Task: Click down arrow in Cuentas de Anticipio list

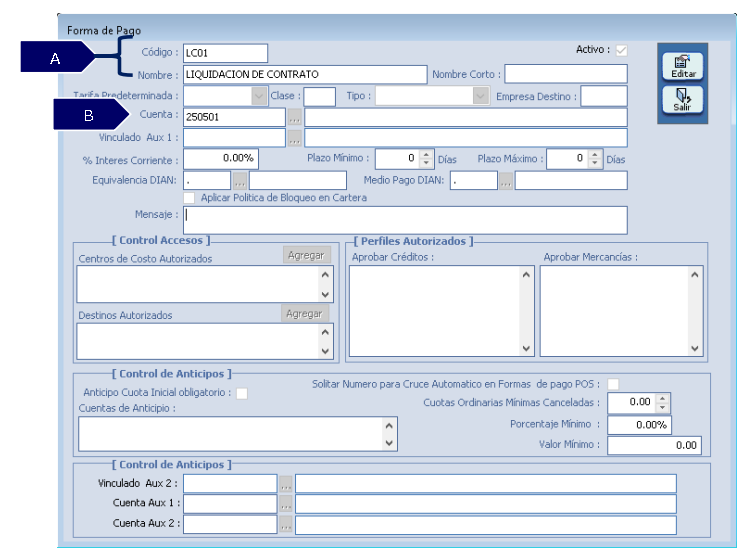Action: click(x=389, y=443)
